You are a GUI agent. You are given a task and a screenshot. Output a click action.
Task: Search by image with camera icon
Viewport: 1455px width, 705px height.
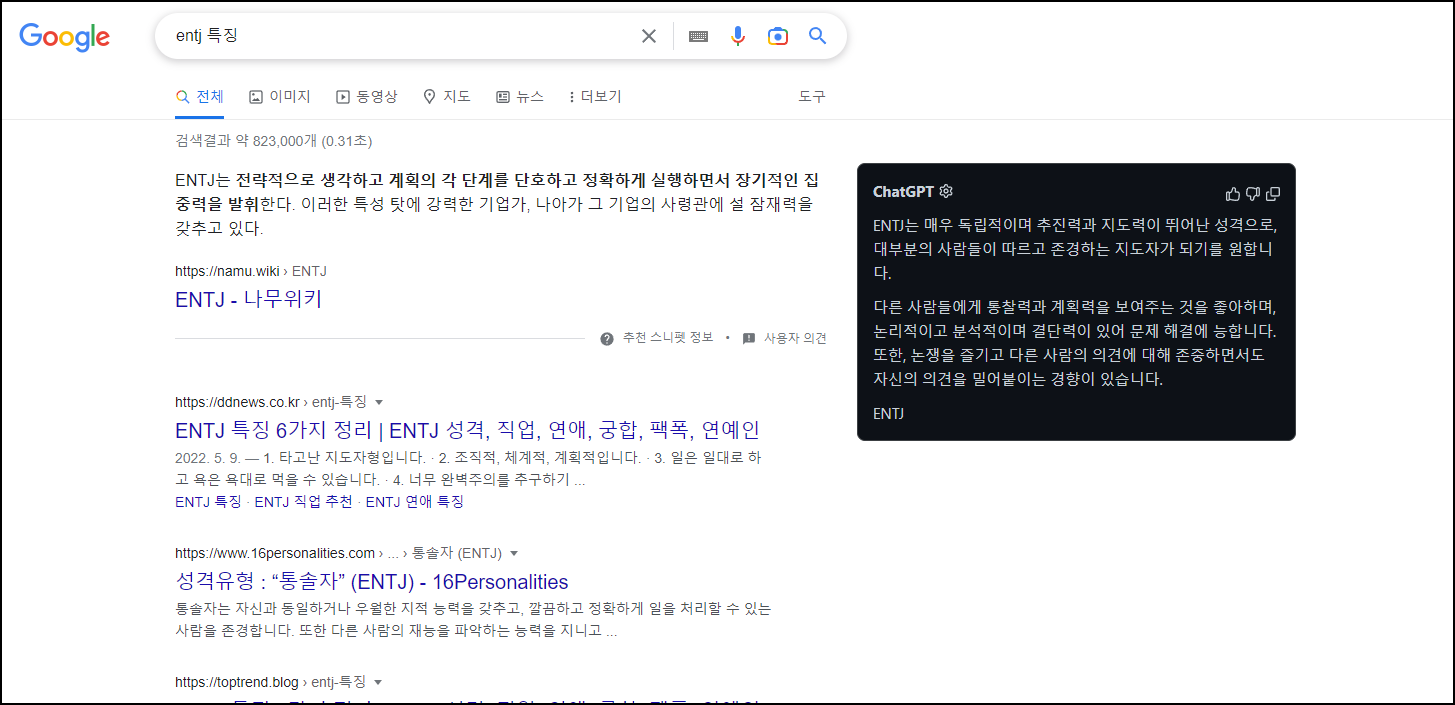[778, 36]
